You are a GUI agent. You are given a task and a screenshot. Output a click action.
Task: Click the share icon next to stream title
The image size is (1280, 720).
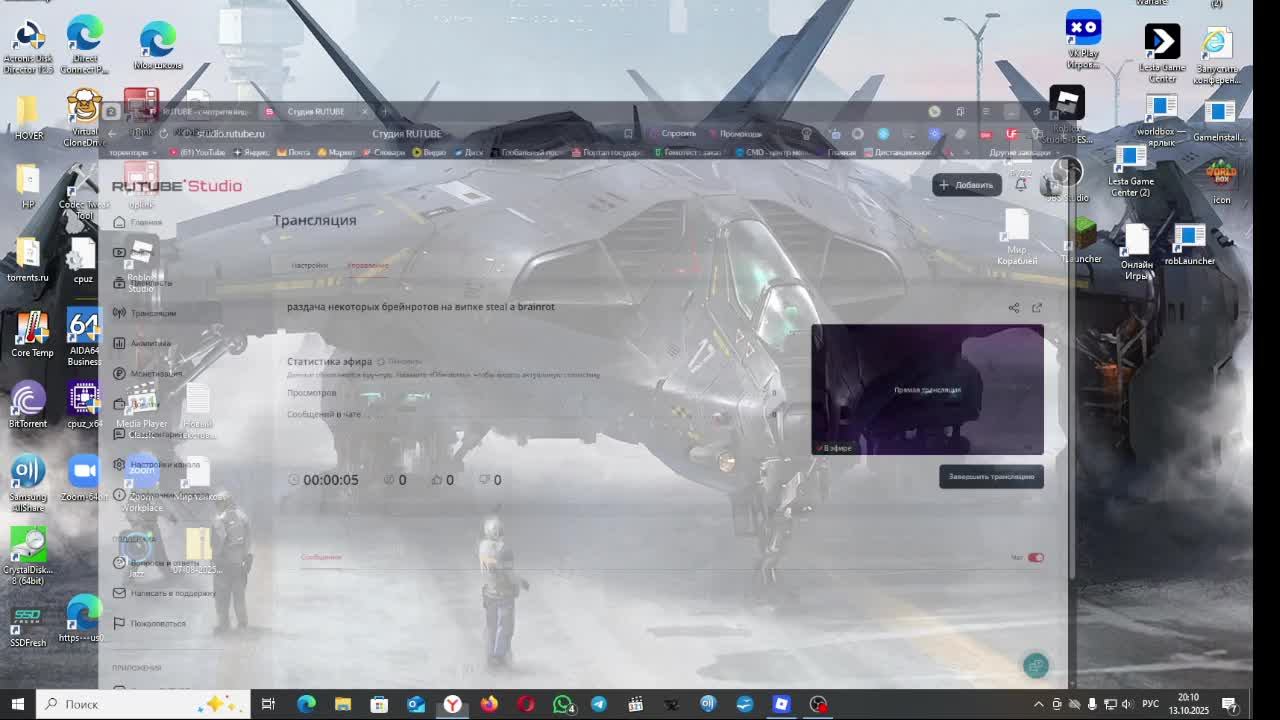(1014, 308)
